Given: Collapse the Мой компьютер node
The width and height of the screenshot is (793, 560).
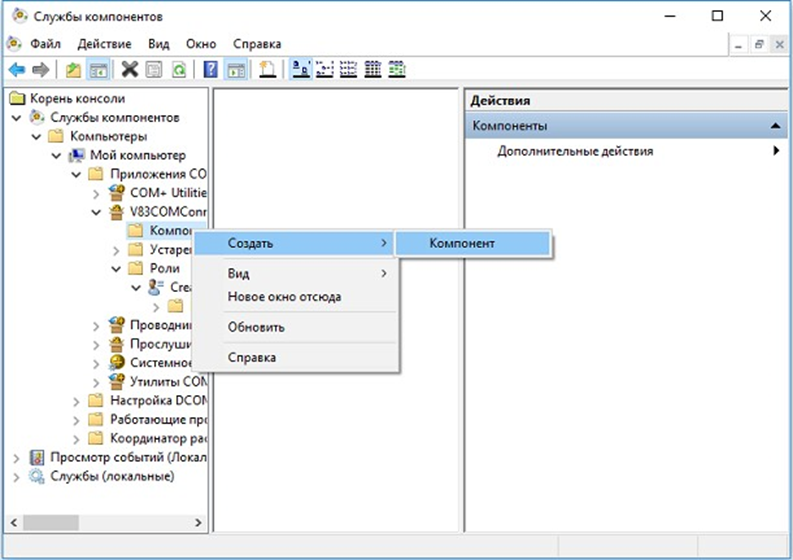Looking at the screenshot, I should (56, 156).
